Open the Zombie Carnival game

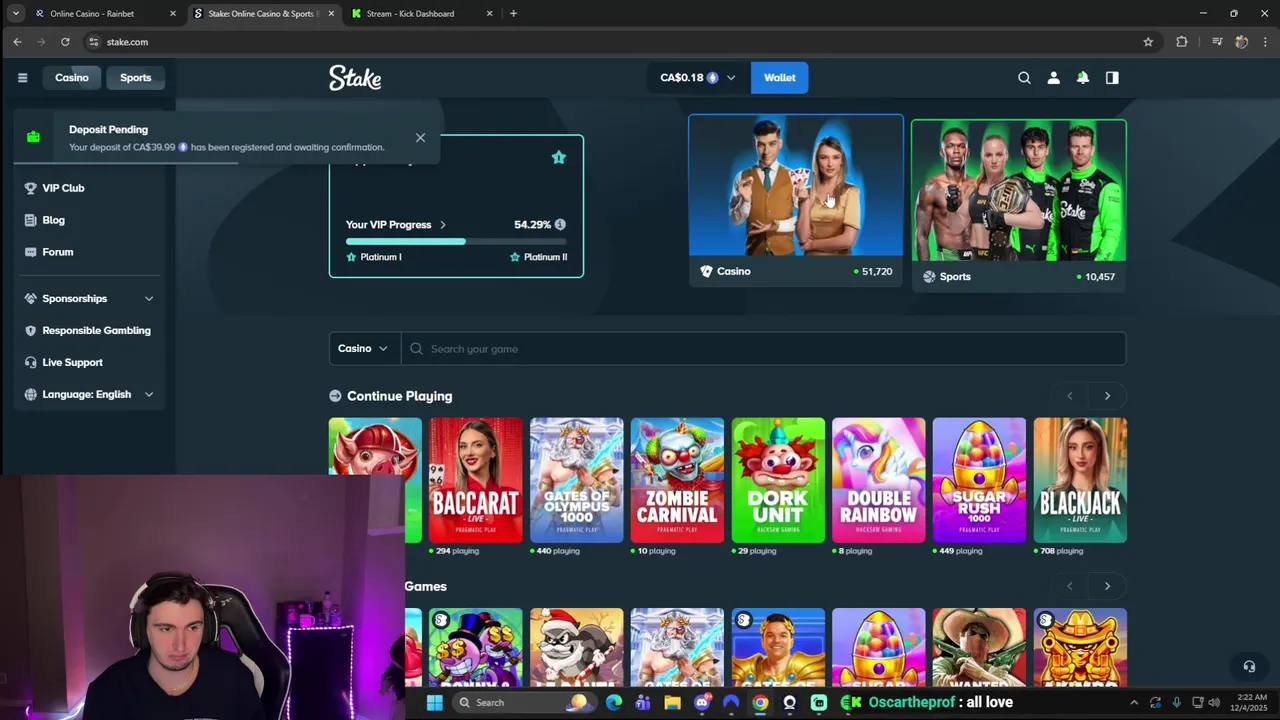[x=677, y=480]
